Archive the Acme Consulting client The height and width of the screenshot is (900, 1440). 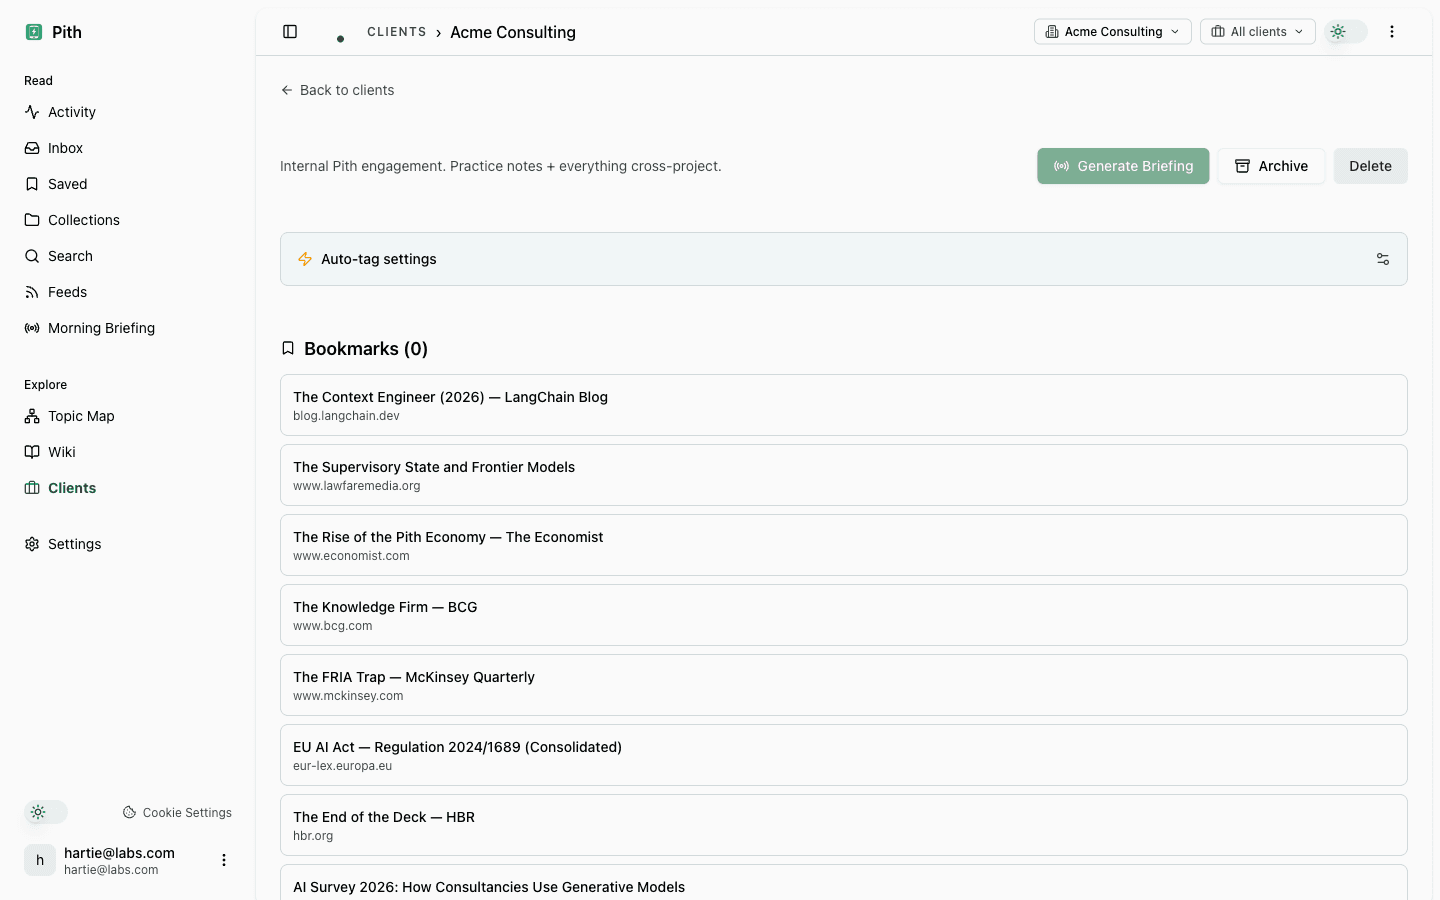click(x=1271, y=166)
